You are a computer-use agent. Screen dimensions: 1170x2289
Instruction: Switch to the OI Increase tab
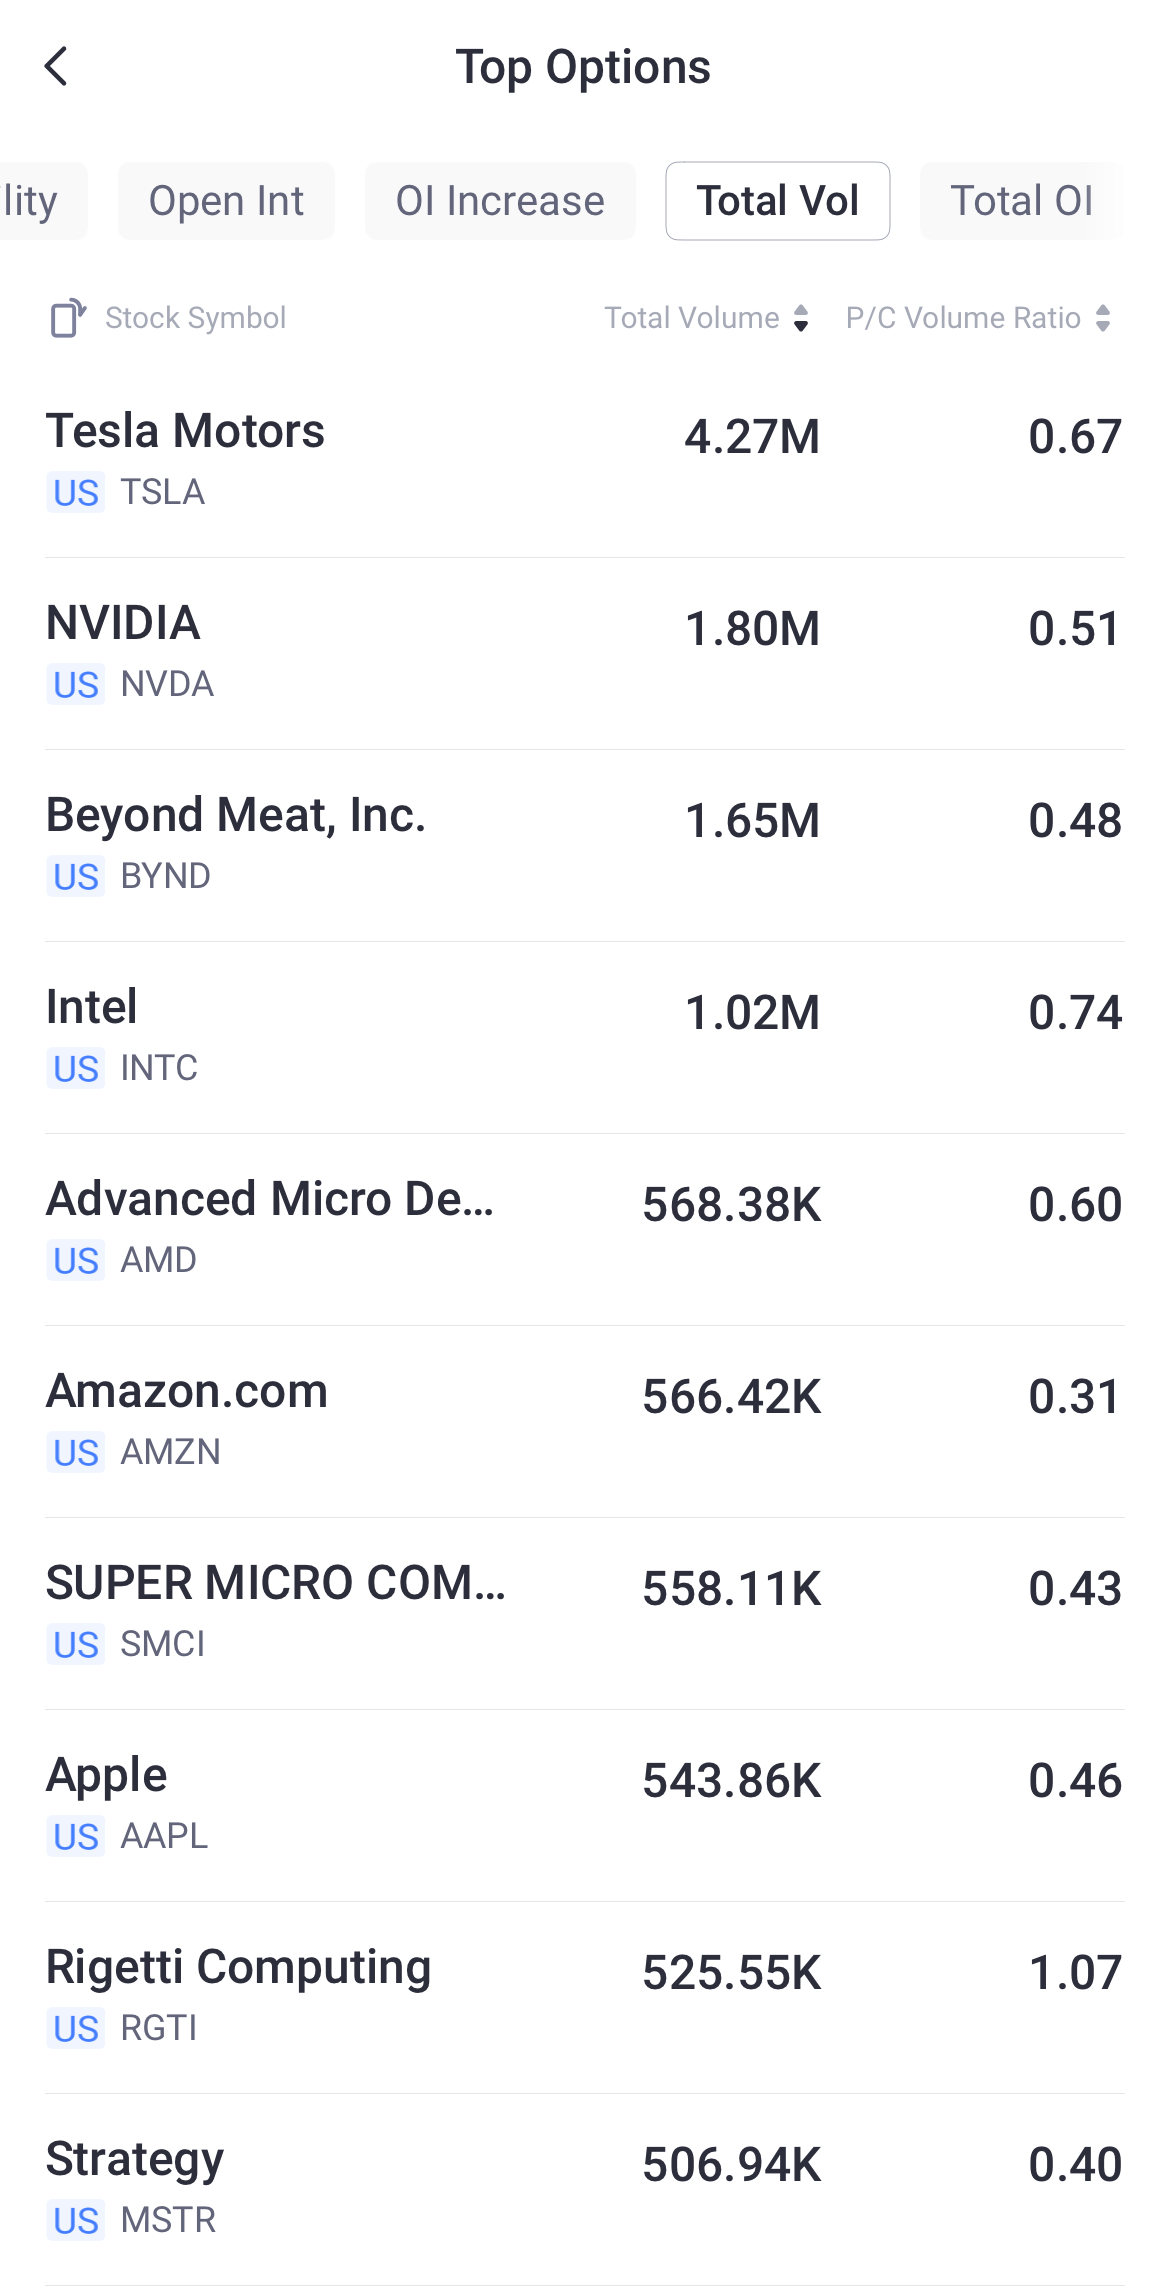click(500, 201)
